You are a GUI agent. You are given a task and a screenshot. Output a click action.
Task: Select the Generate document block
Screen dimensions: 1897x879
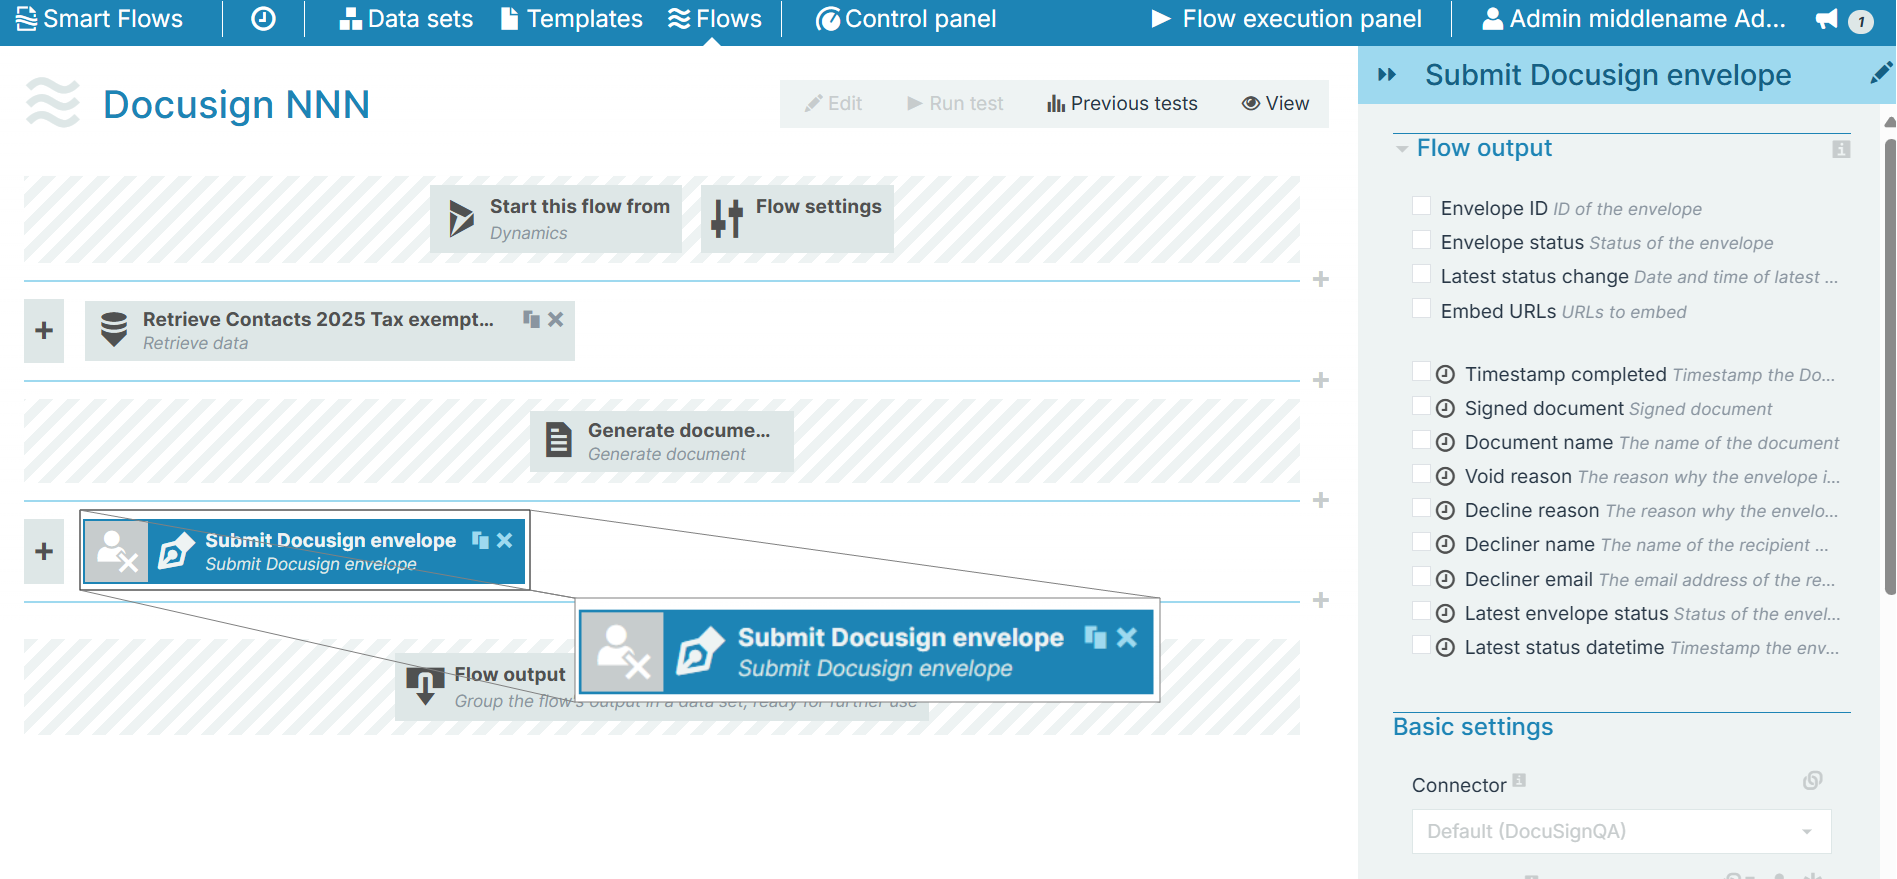click(662, 441)
